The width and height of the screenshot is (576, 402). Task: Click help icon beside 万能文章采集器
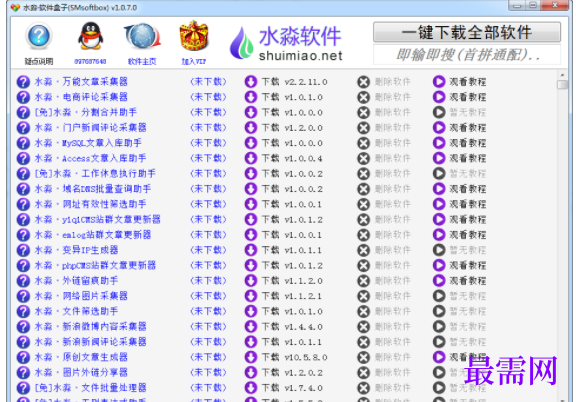point(23,82)
